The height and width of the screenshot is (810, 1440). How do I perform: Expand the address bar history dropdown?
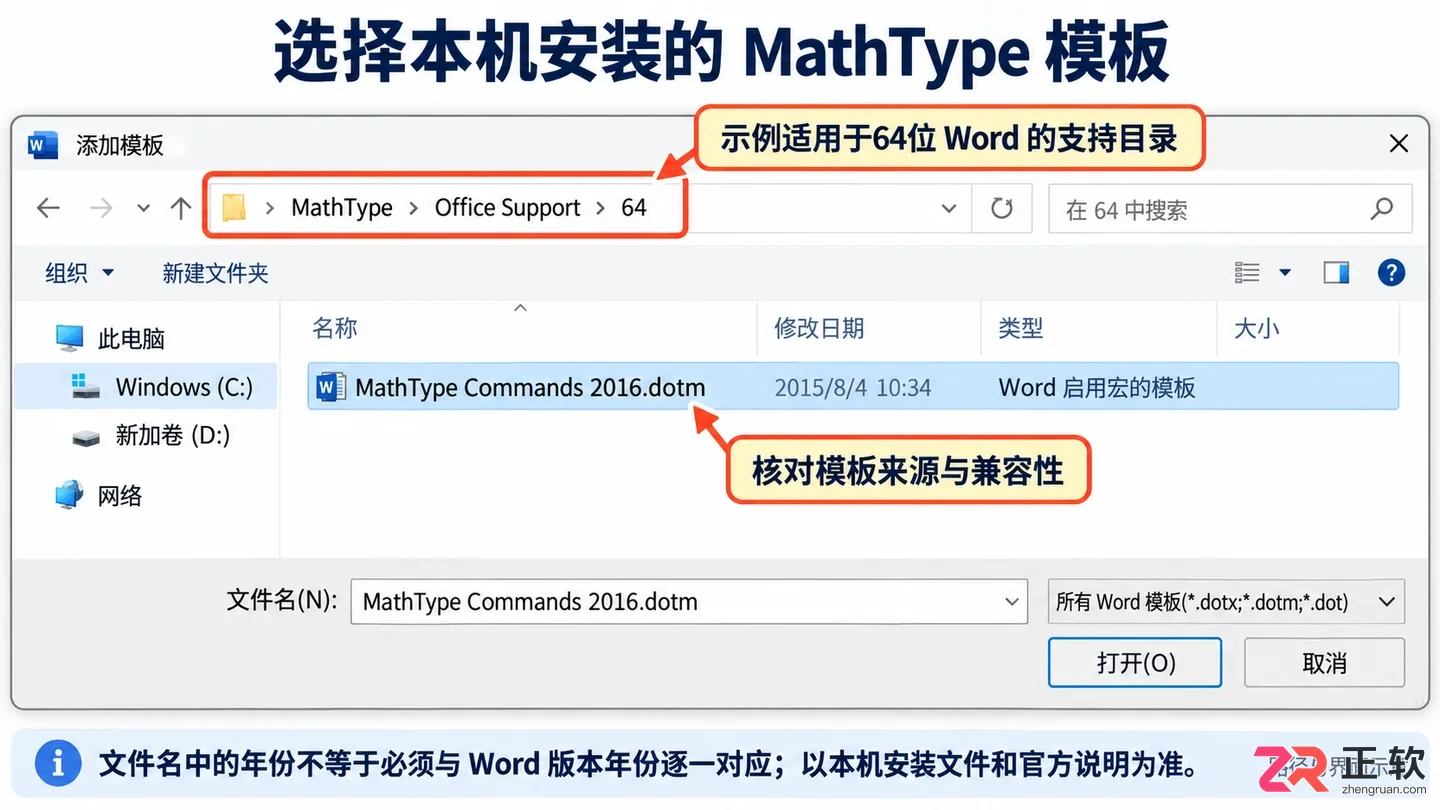(949, 209)
